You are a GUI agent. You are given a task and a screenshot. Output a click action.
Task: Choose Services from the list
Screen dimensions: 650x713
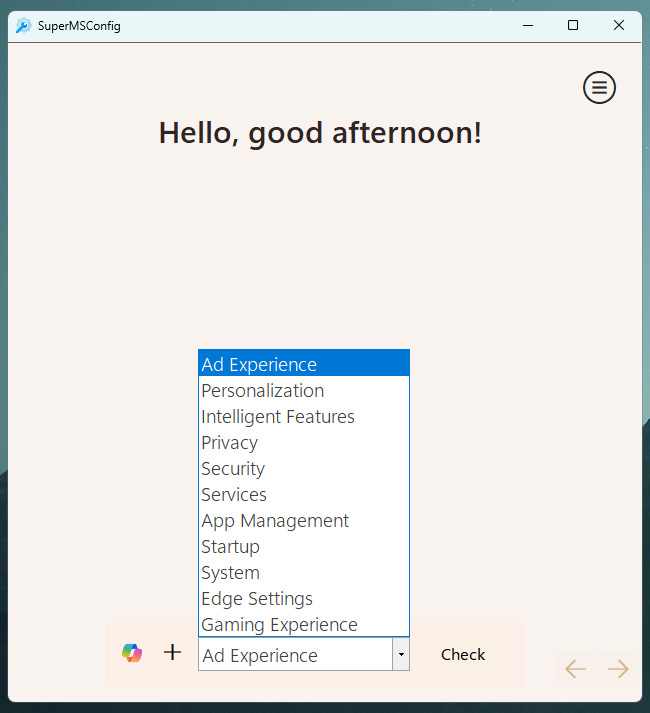[x=304, y=494]
